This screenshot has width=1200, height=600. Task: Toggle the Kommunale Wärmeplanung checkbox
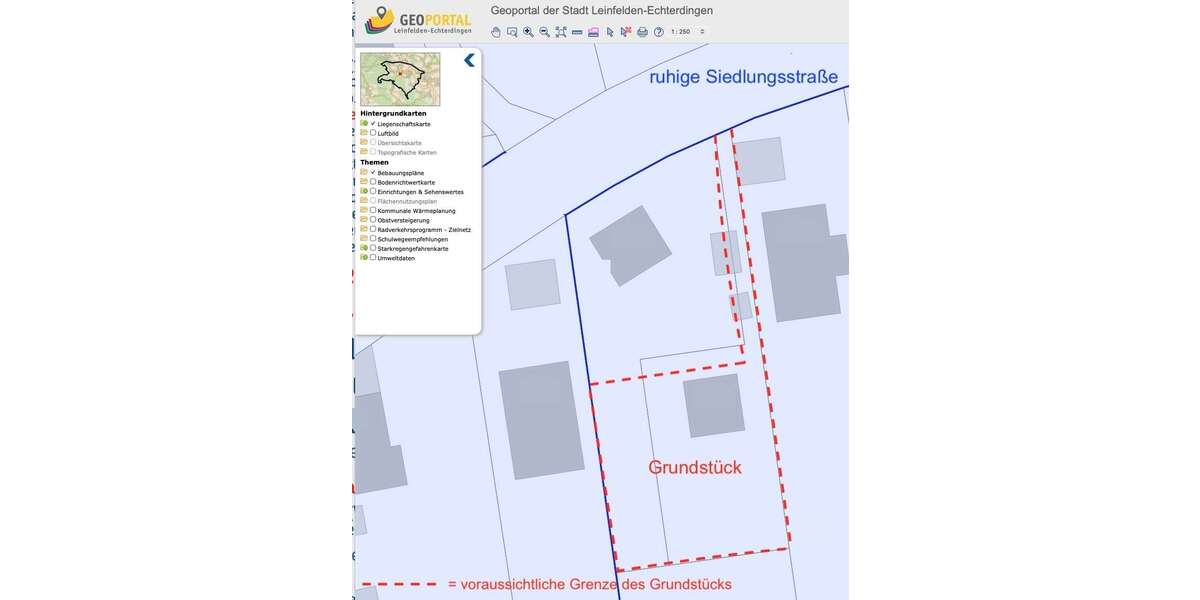373,210
